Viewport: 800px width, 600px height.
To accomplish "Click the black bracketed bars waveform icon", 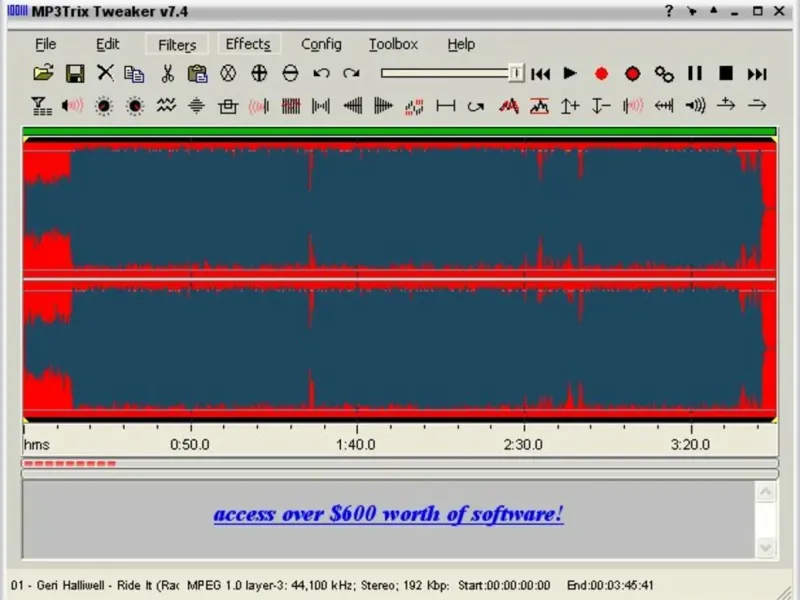I will tap(321, 106).
